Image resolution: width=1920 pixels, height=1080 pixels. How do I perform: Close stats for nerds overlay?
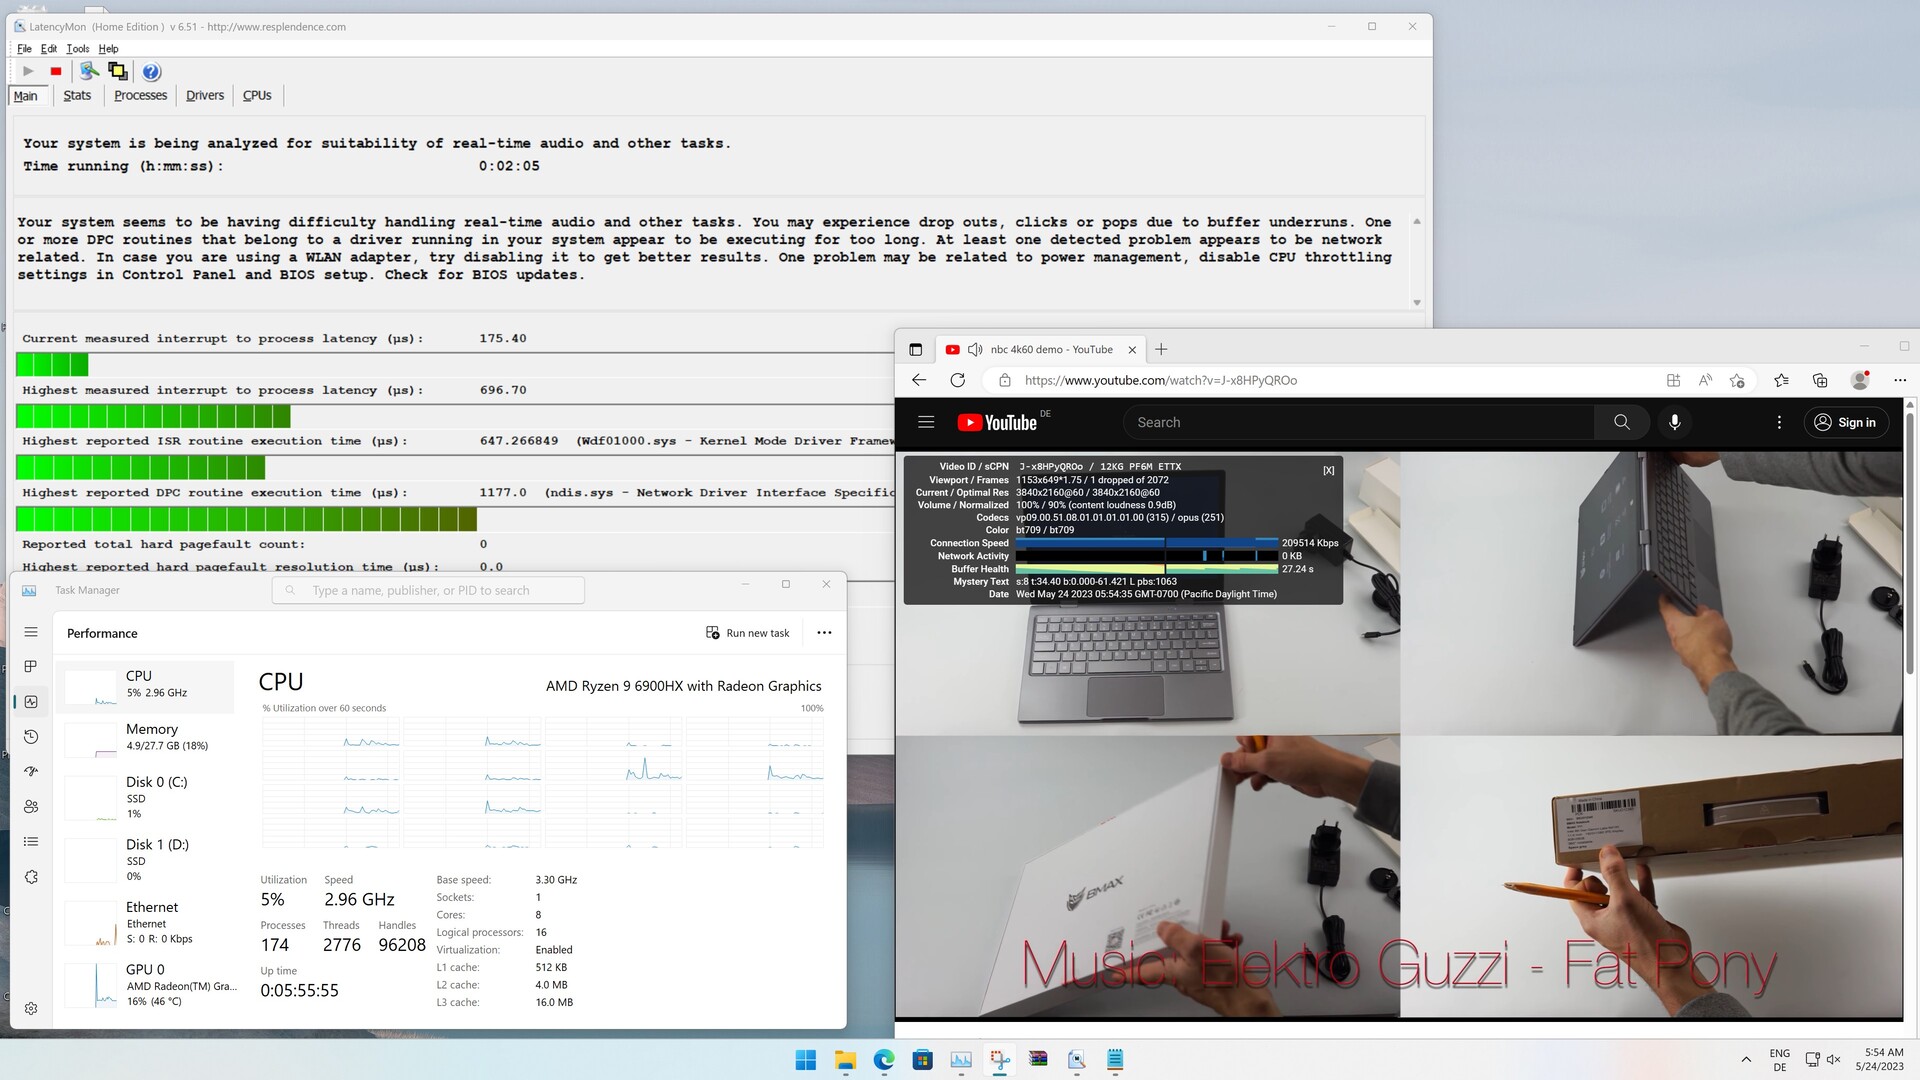pos(1328,470)
